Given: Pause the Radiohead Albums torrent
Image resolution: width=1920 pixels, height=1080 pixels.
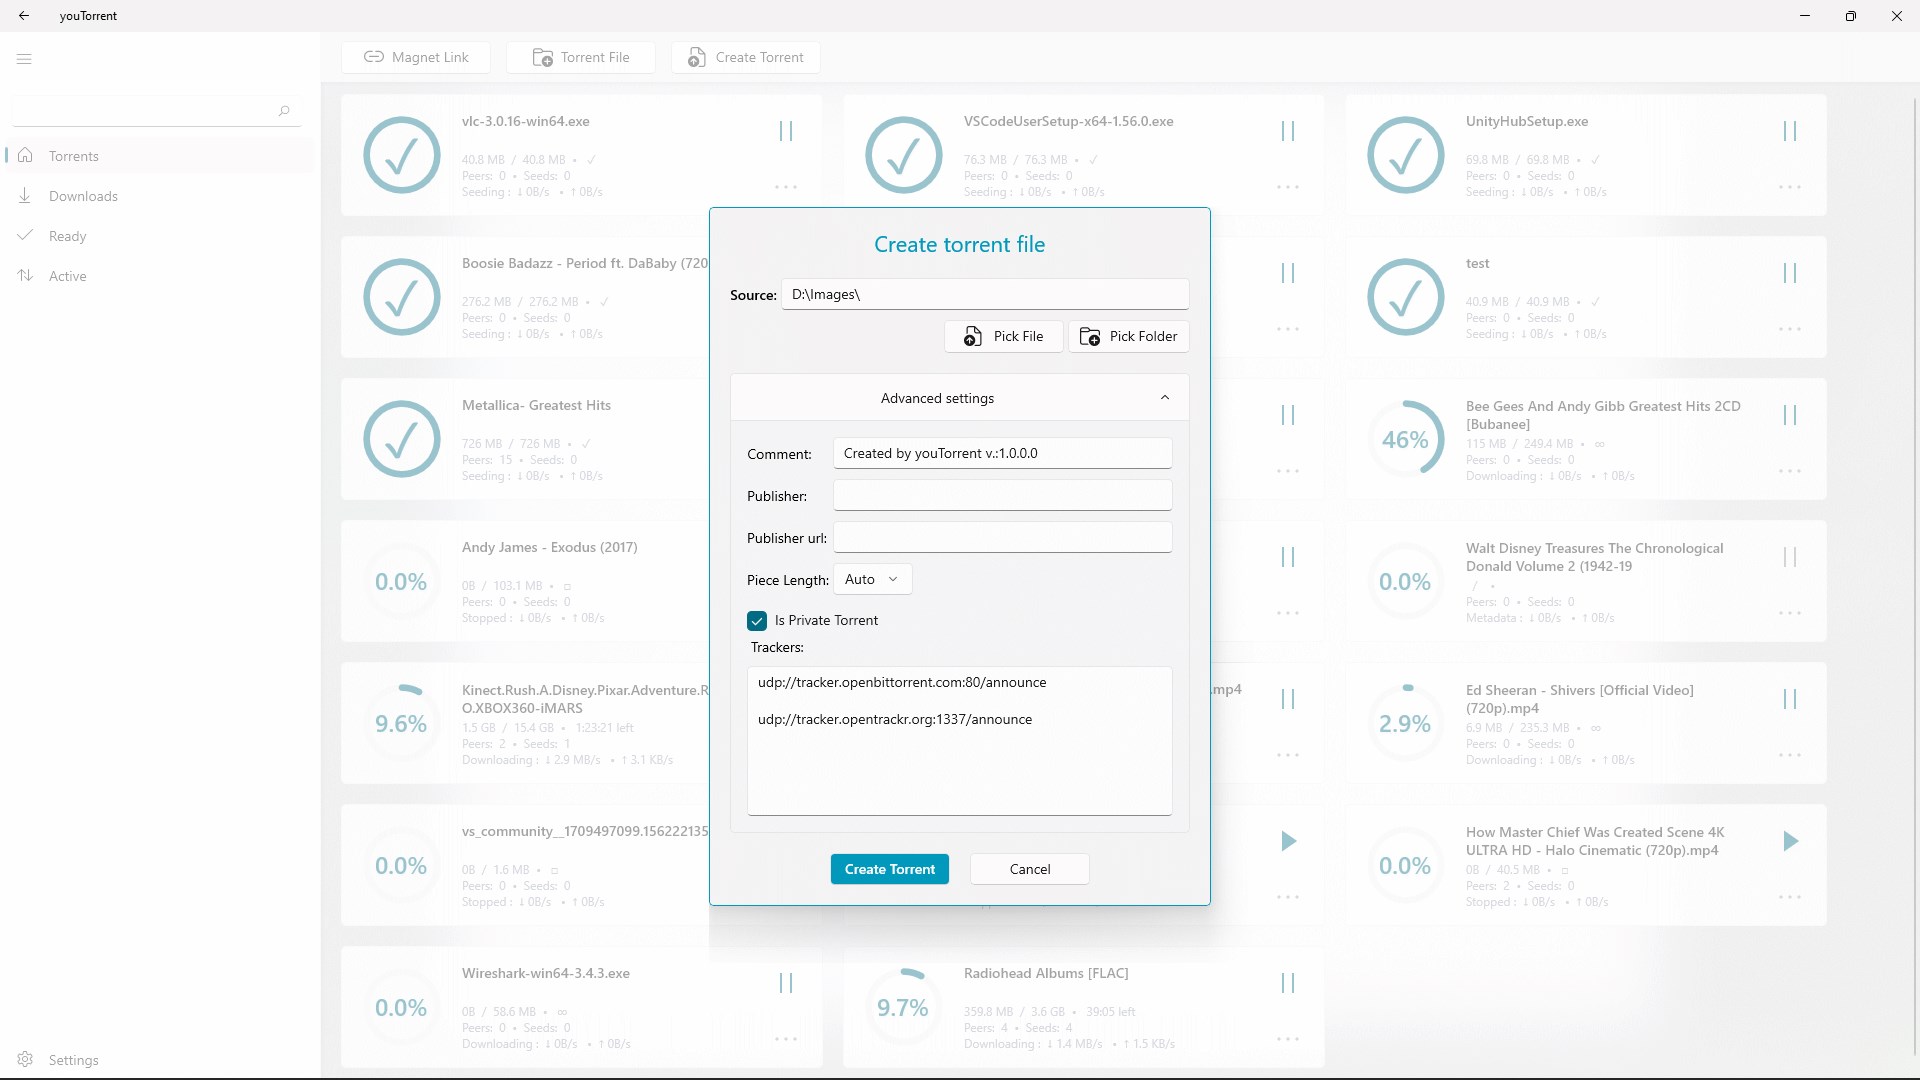Looking at the screenshot, I should pyautogui.click(x=1288, y=983).
